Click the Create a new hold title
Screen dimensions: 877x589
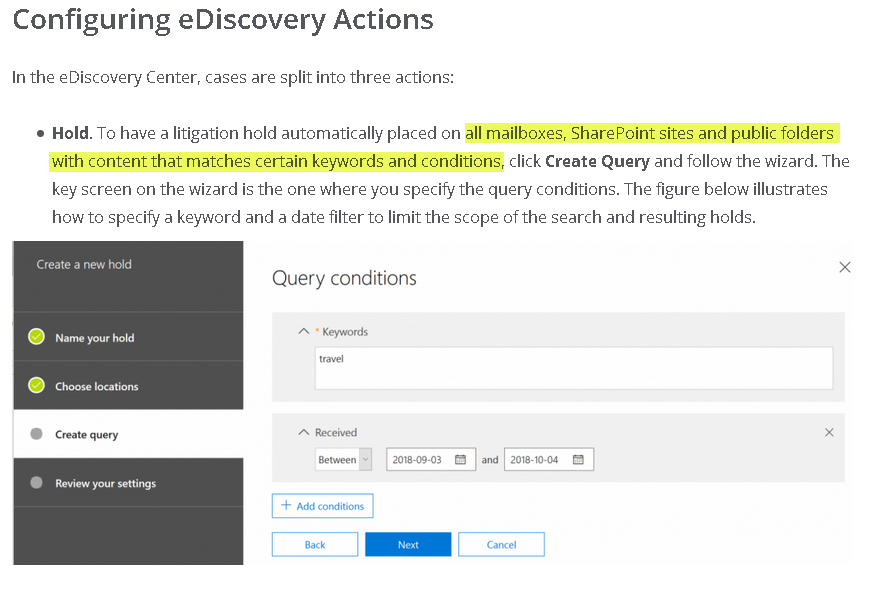84,264
